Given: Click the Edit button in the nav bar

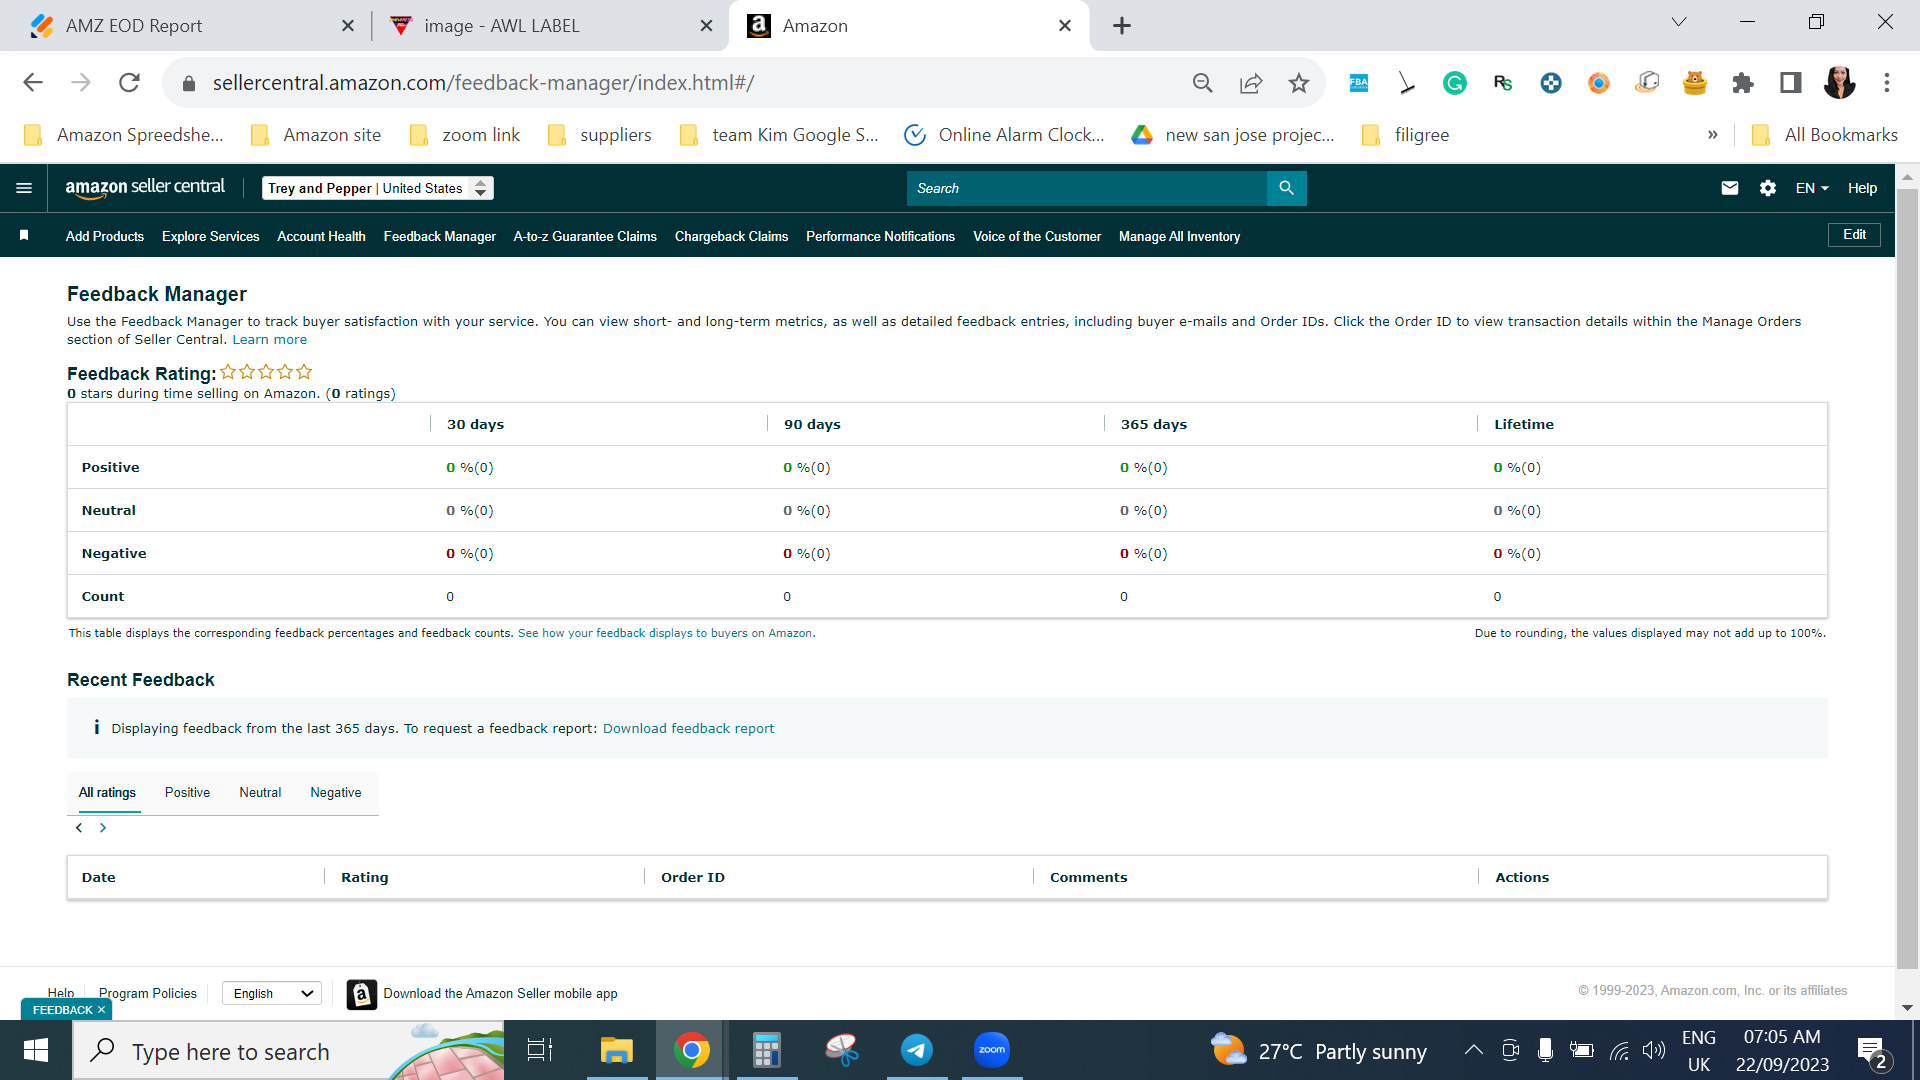Looking at the screenshot, I should tap(1854, 235).
